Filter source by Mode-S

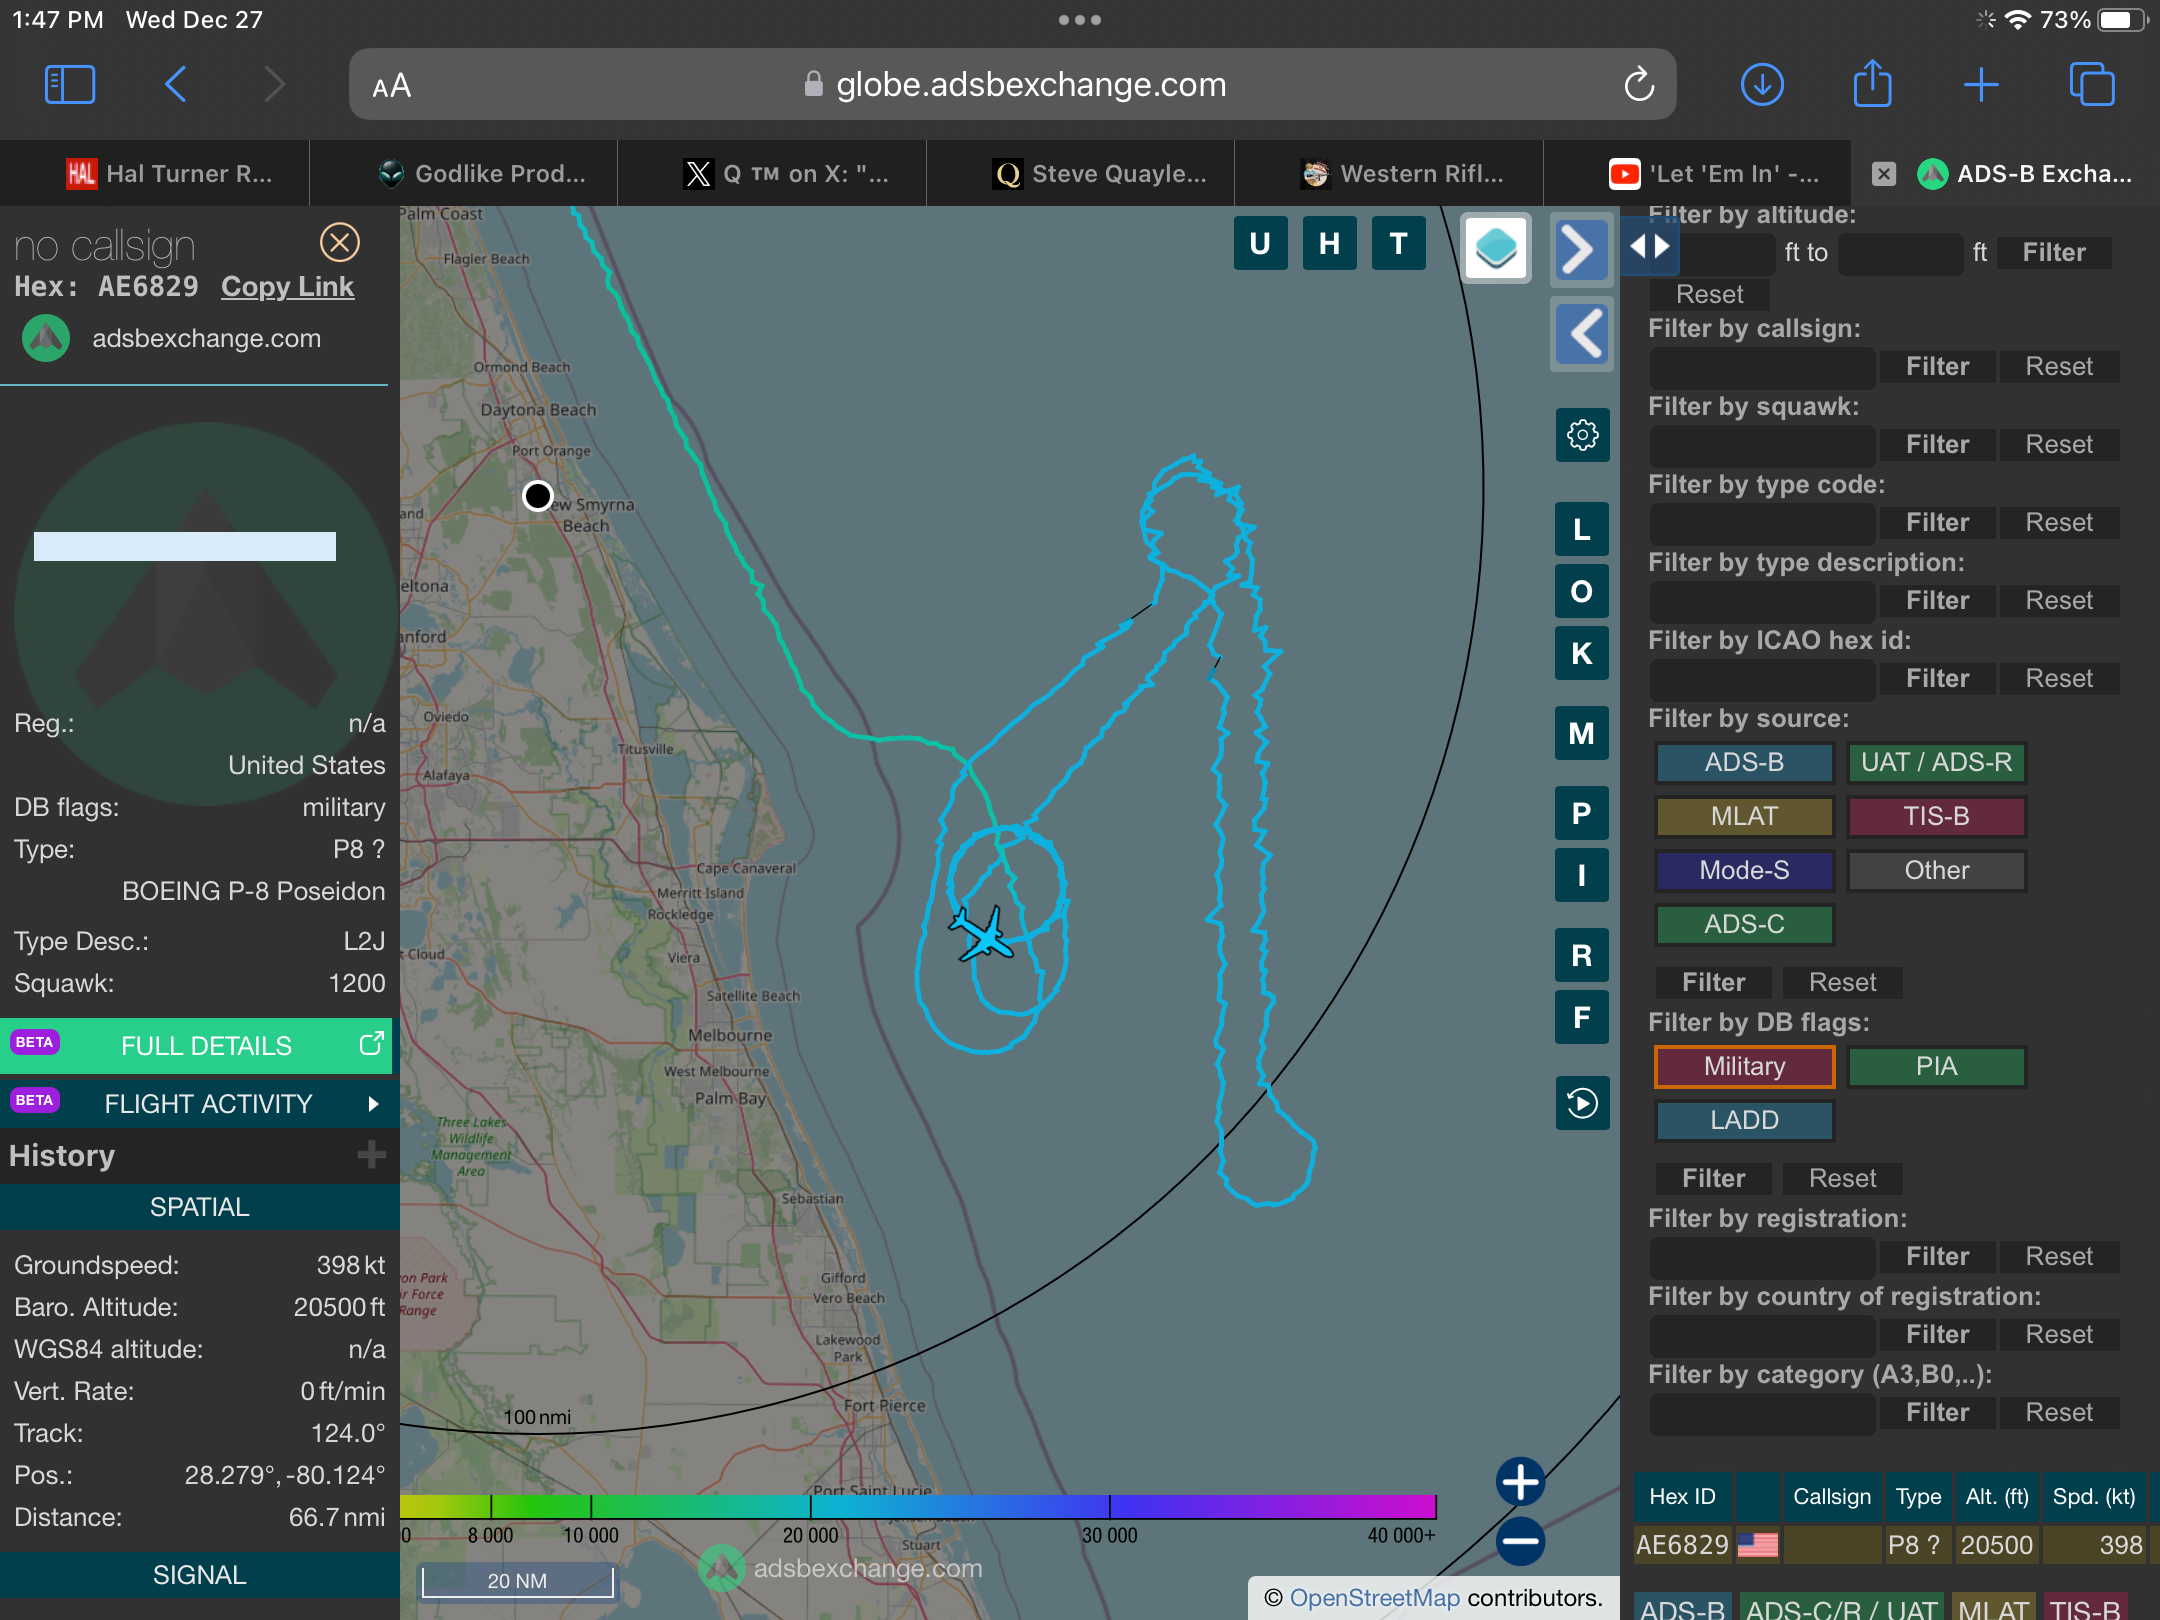click(x=1744, y=870)
